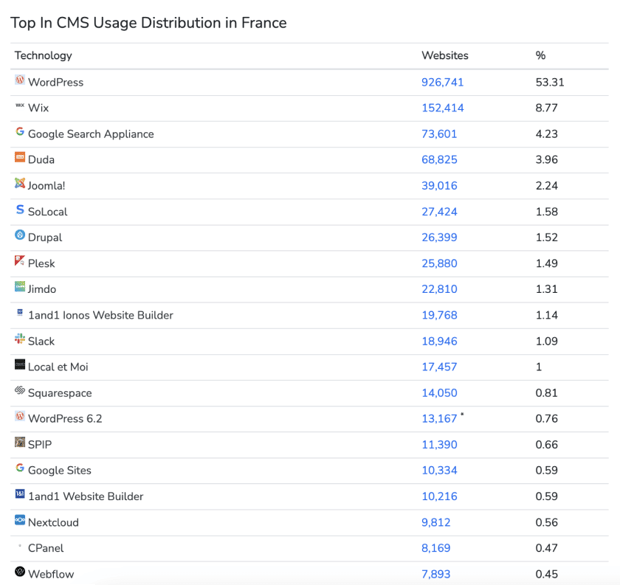620x585 pixels.
Task: Click the Technology column header
Action: 43,56
